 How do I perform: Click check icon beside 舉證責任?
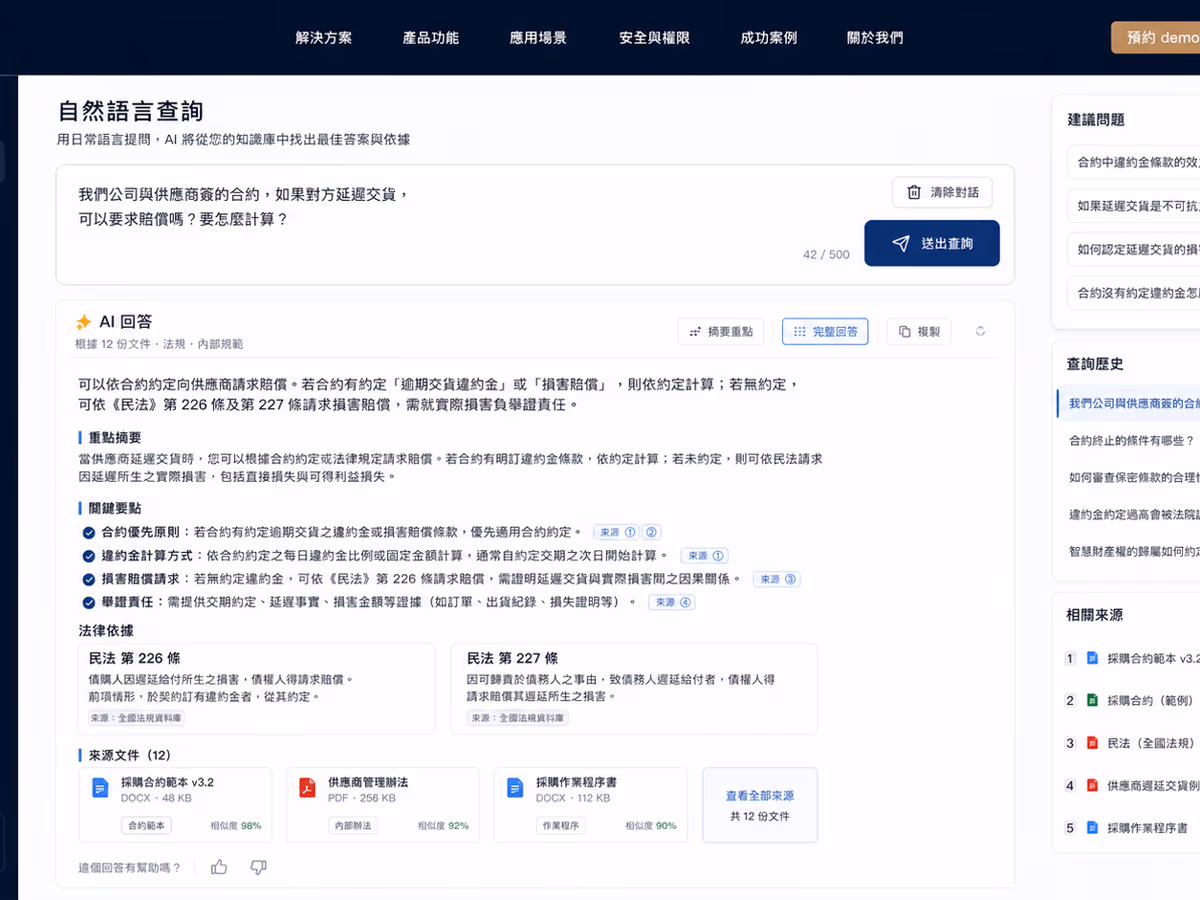point(89,602)
